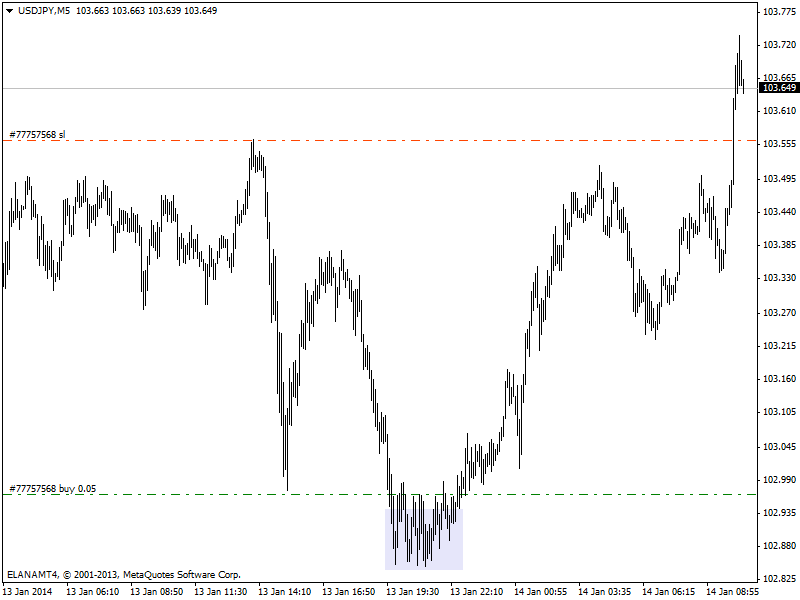Click the 102.825 price axis label
The height and width of the screenshot is (600, 800).
(x=779, y=579)
